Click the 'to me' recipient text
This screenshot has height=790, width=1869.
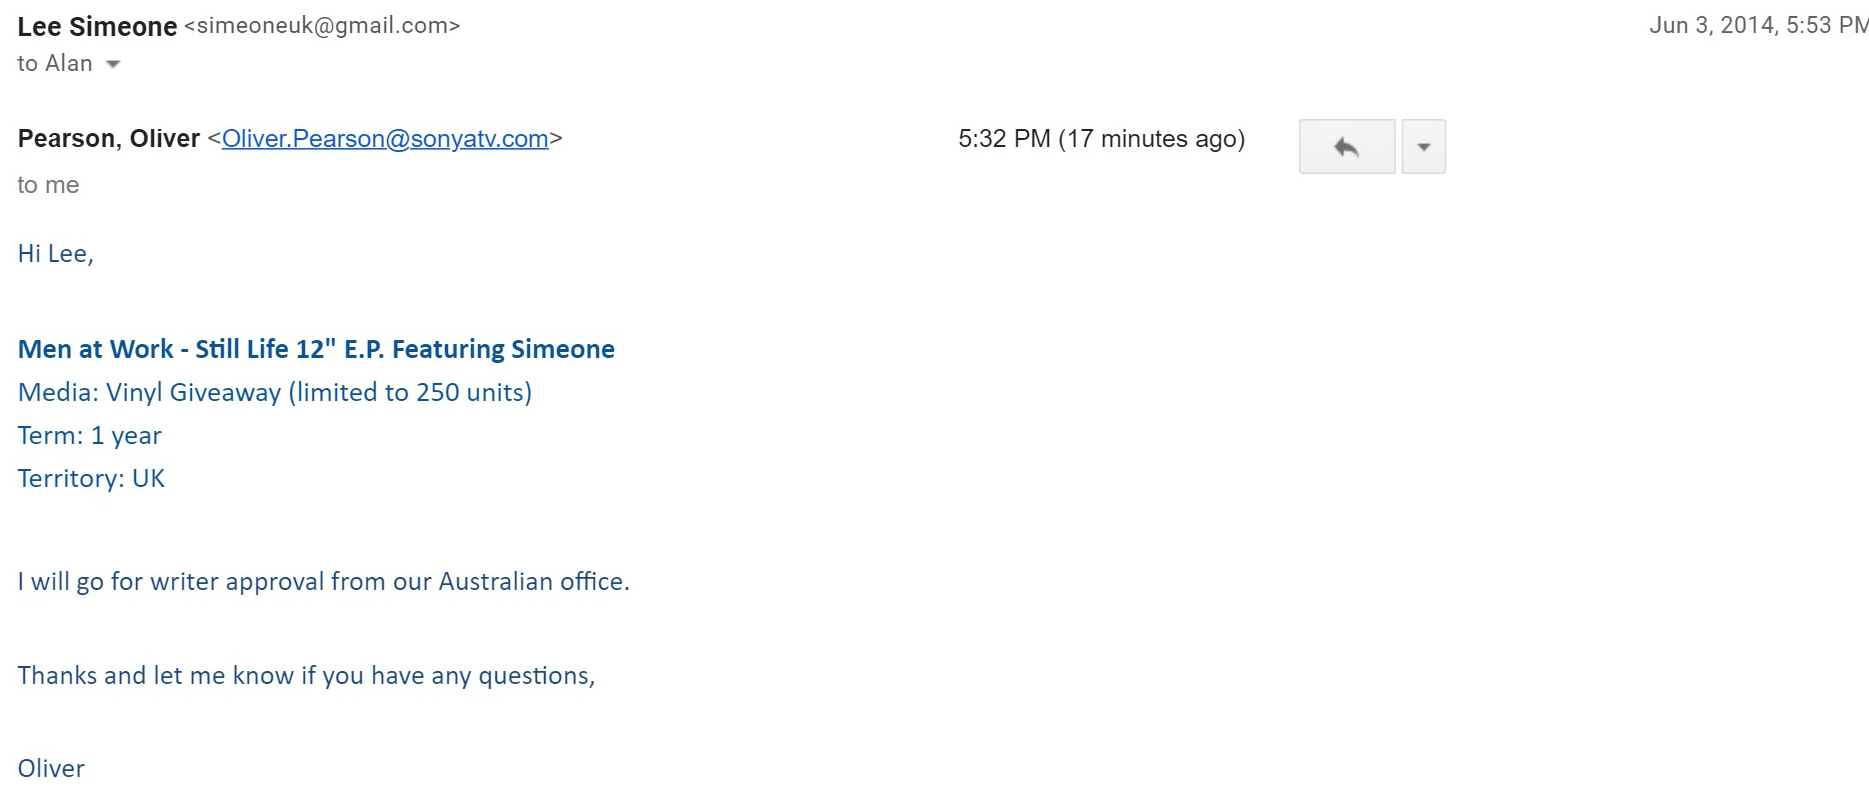click(x=48, y=185)
